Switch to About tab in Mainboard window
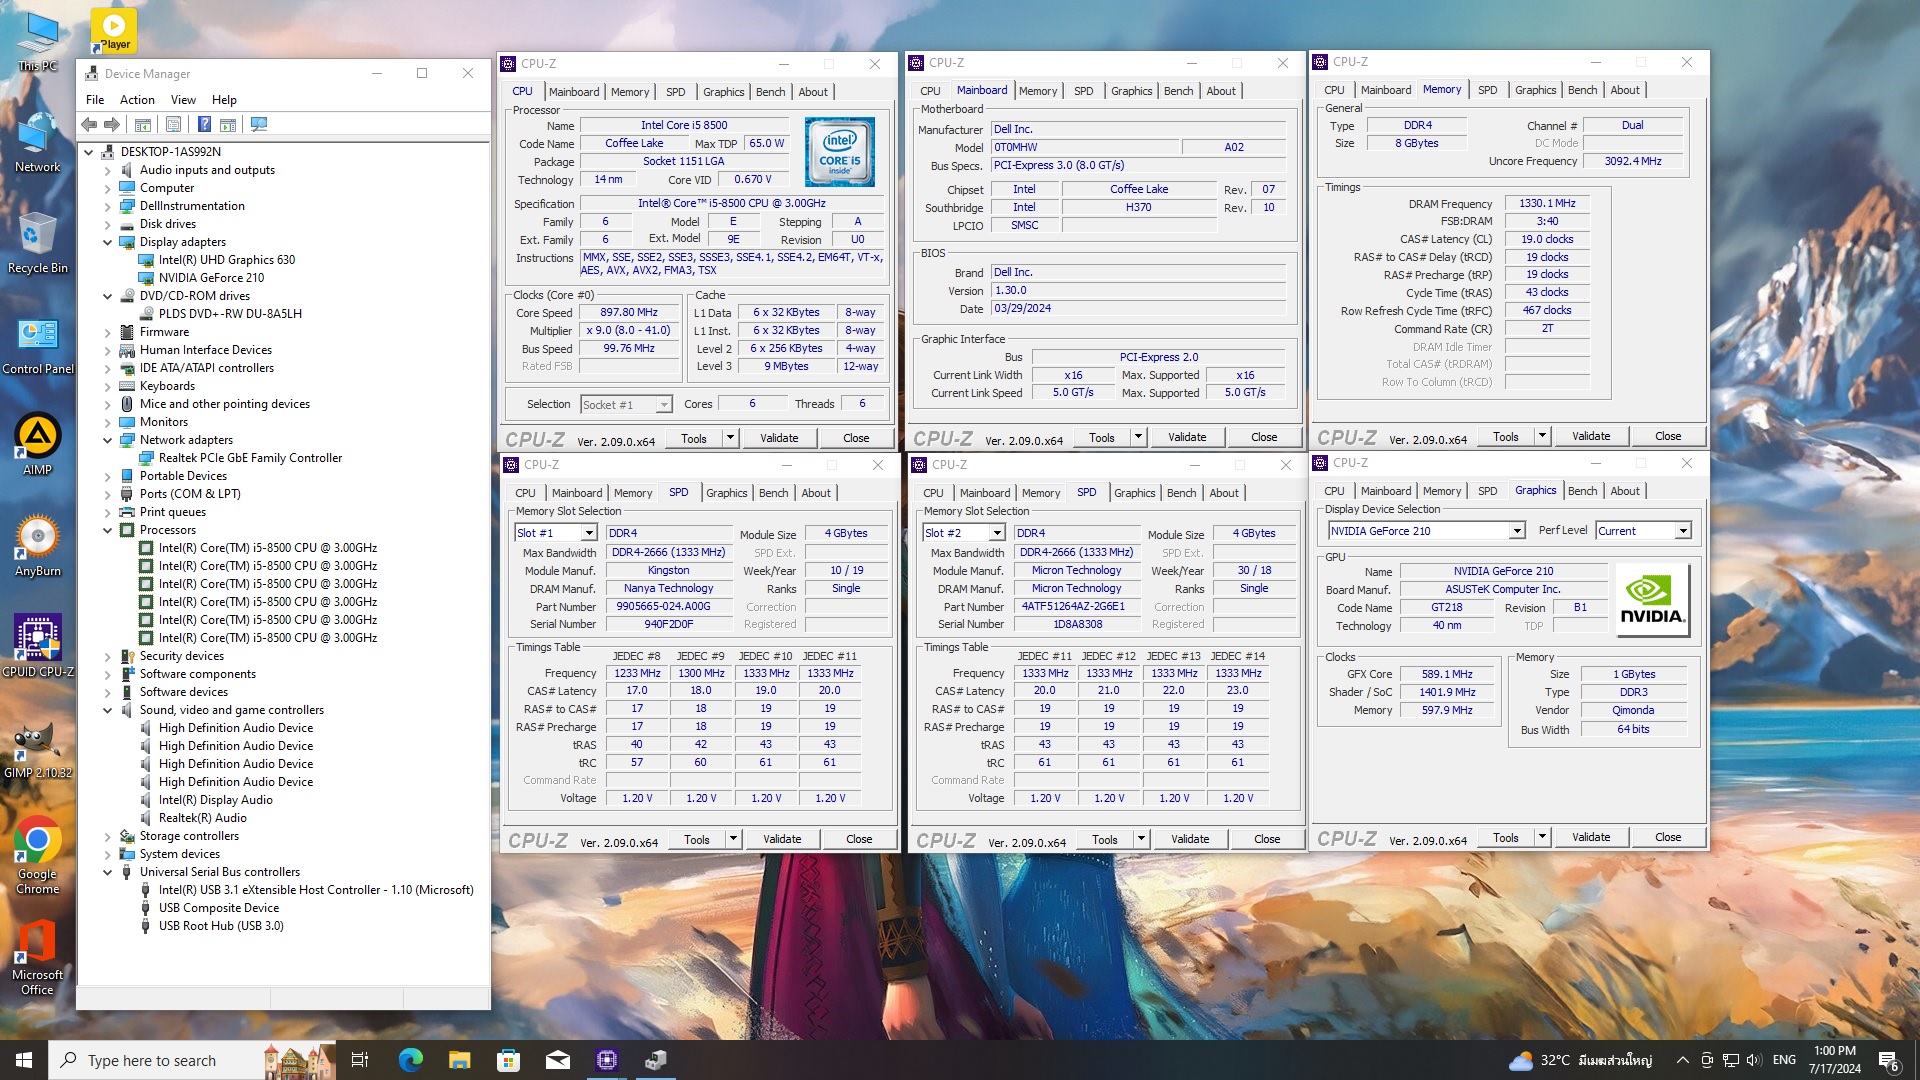Viewport: 1920px width, 1080px height. (1221, 91)
